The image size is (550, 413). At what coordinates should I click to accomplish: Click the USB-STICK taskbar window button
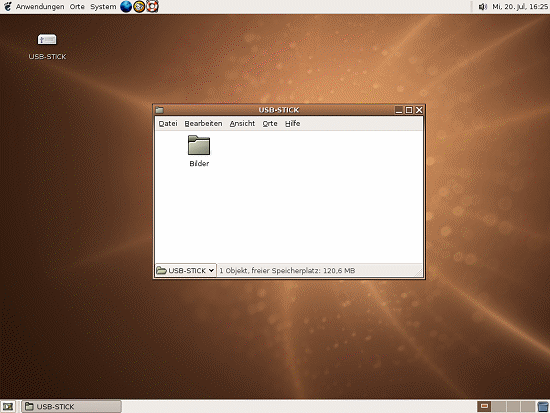[x=72, y=407]
